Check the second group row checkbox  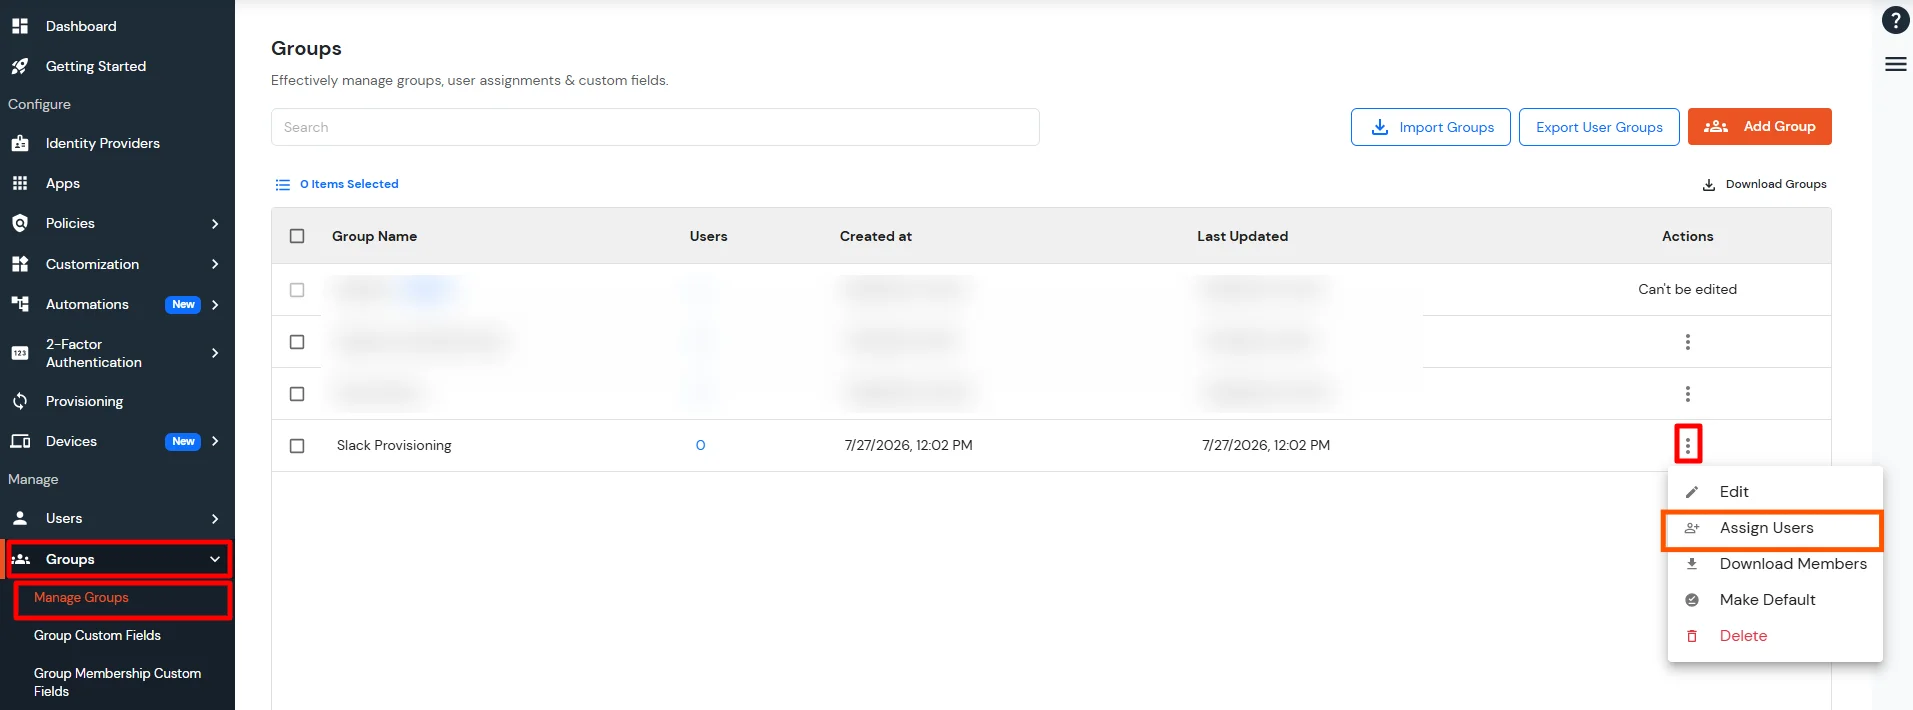[297, 342]
